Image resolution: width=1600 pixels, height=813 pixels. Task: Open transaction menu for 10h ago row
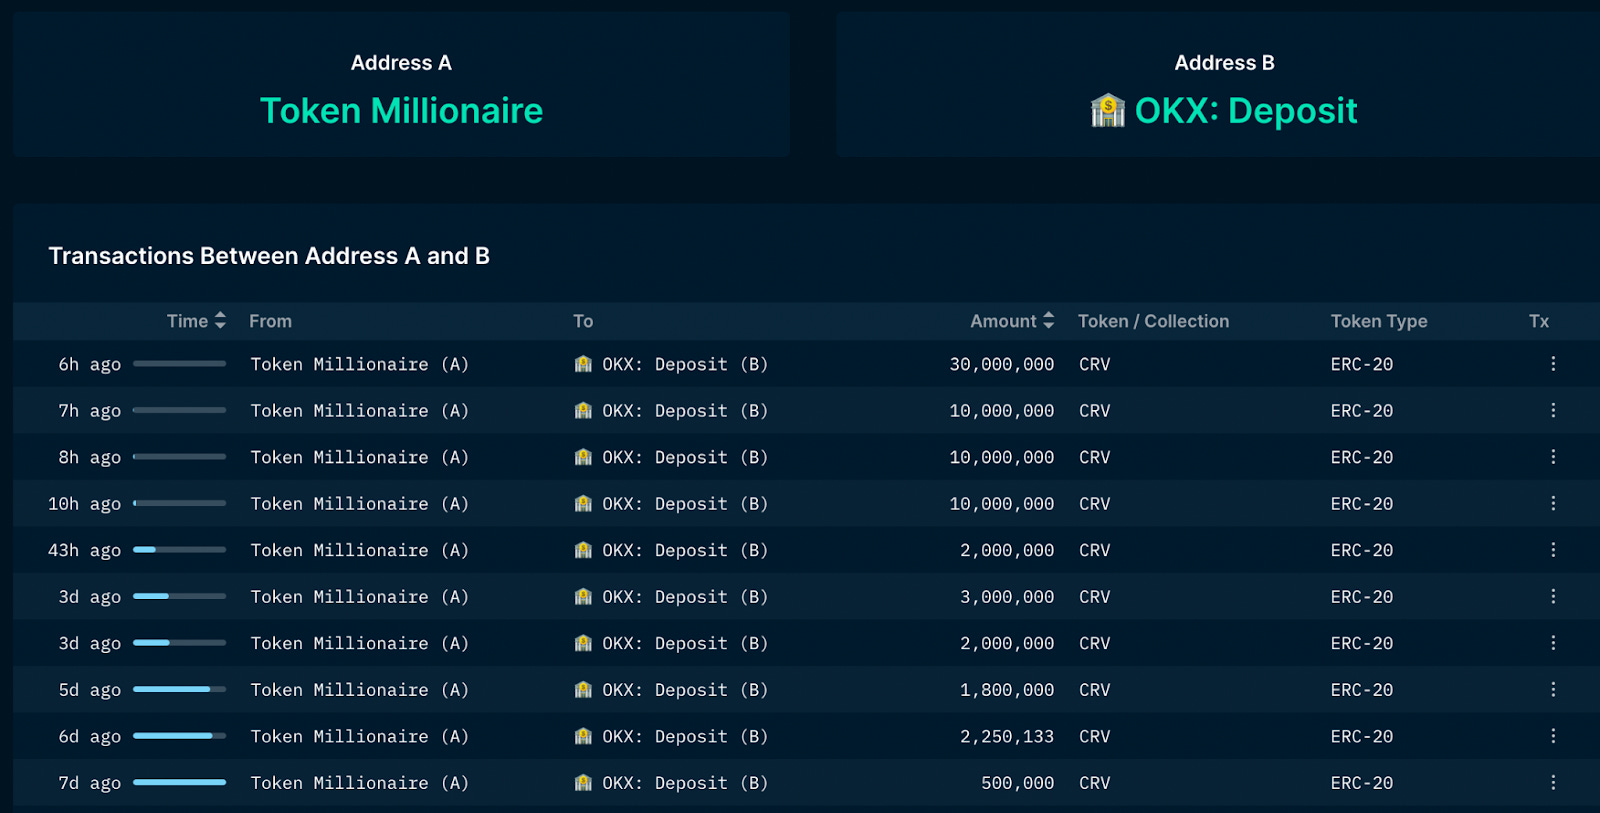pyautogui.click(x=1553, y=503)
